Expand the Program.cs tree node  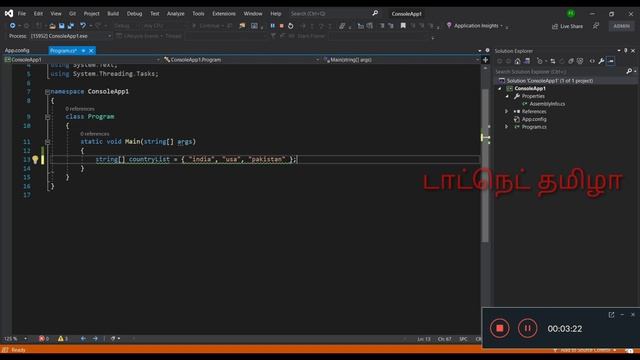click(507, 127)
